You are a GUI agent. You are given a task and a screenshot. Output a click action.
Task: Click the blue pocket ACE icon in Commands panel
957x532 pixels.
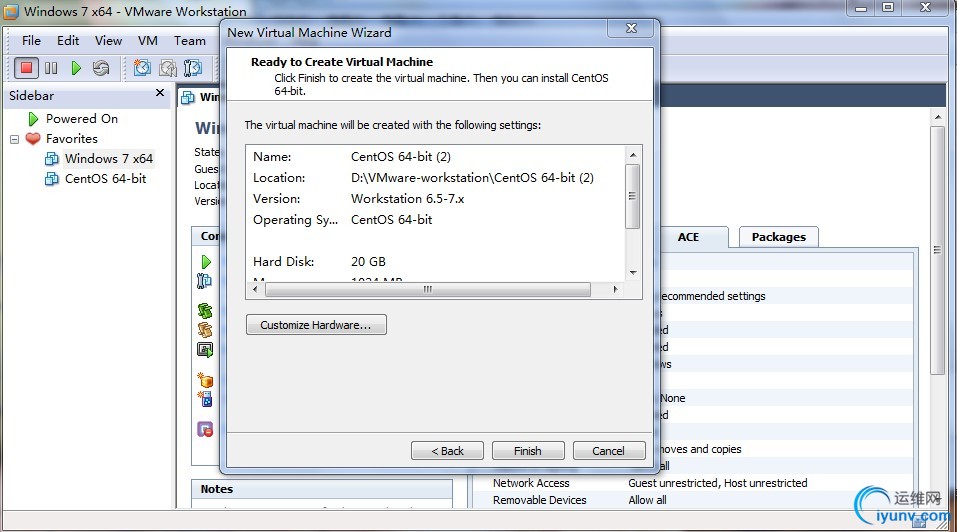[x=205, y=399]
